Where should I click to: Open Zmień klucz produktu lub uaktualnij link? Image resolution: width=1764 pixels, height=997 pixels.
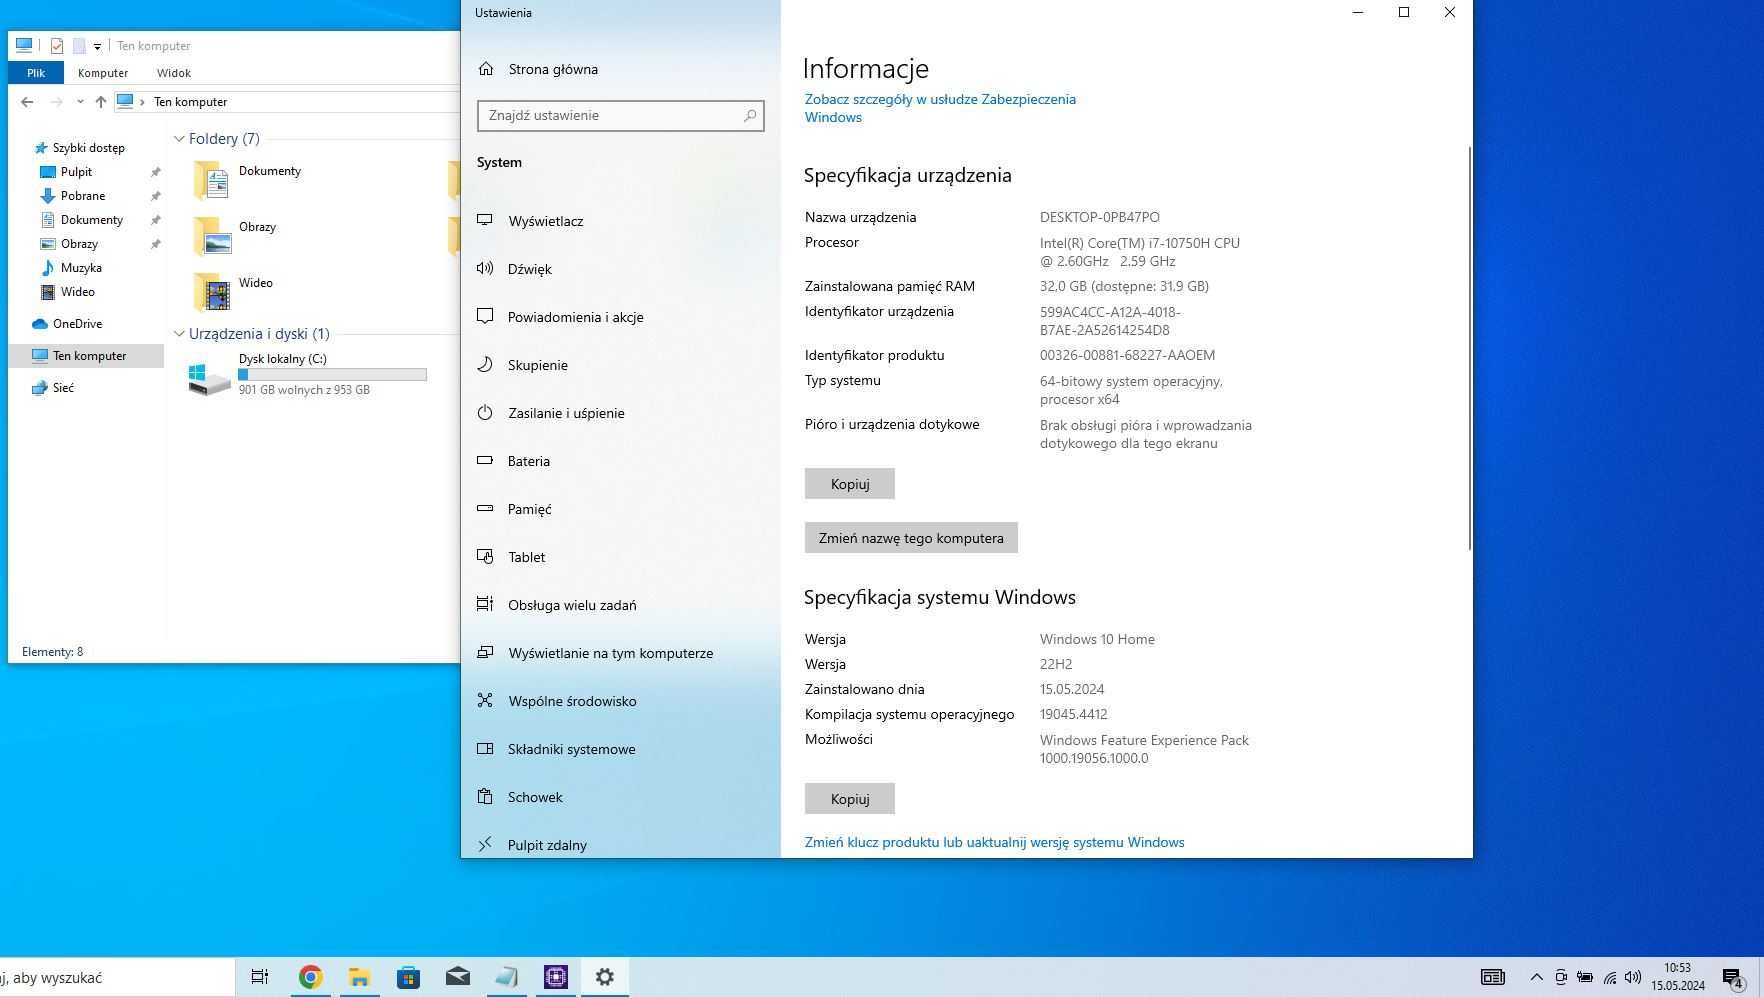[994, 842]
